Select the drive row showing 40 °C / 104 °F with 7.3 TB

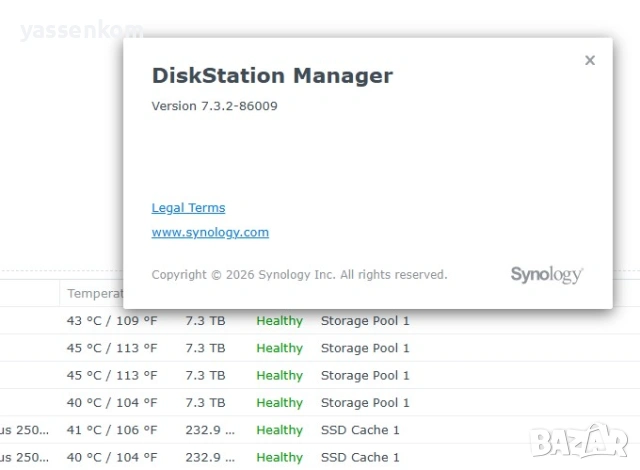320,403
